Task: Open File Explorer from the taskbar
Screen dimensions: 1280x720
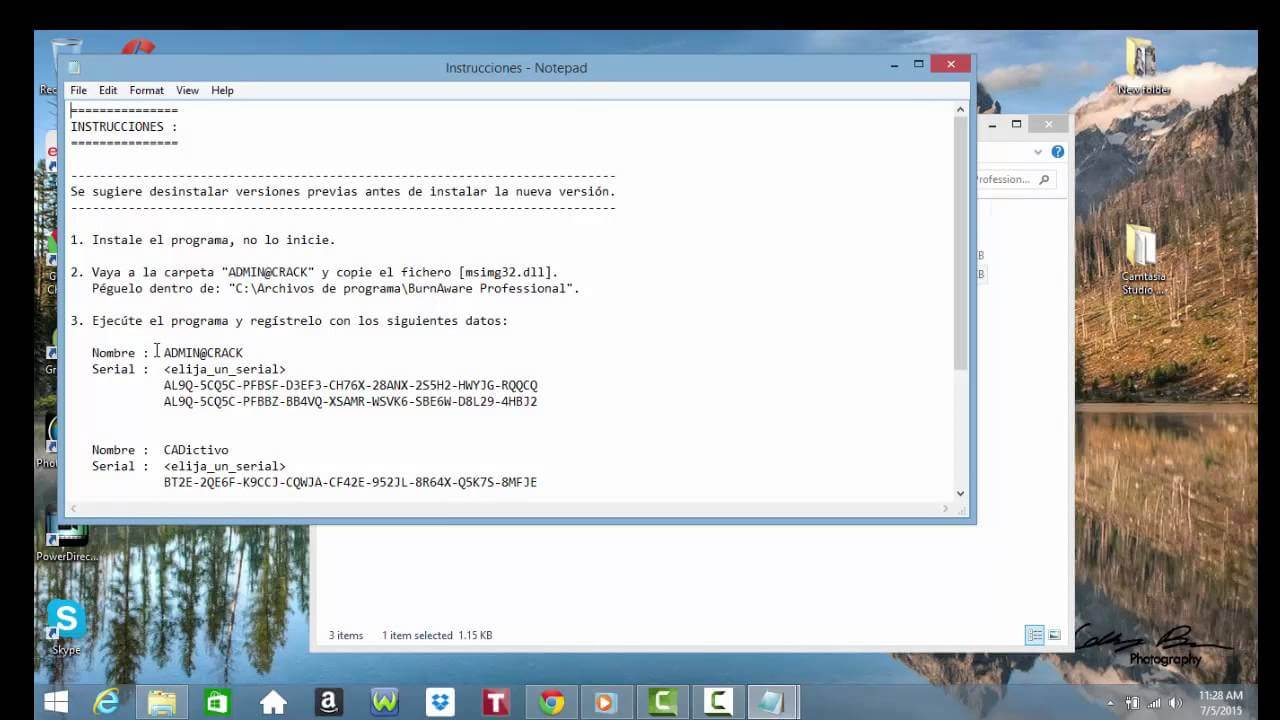Action: 162,702
